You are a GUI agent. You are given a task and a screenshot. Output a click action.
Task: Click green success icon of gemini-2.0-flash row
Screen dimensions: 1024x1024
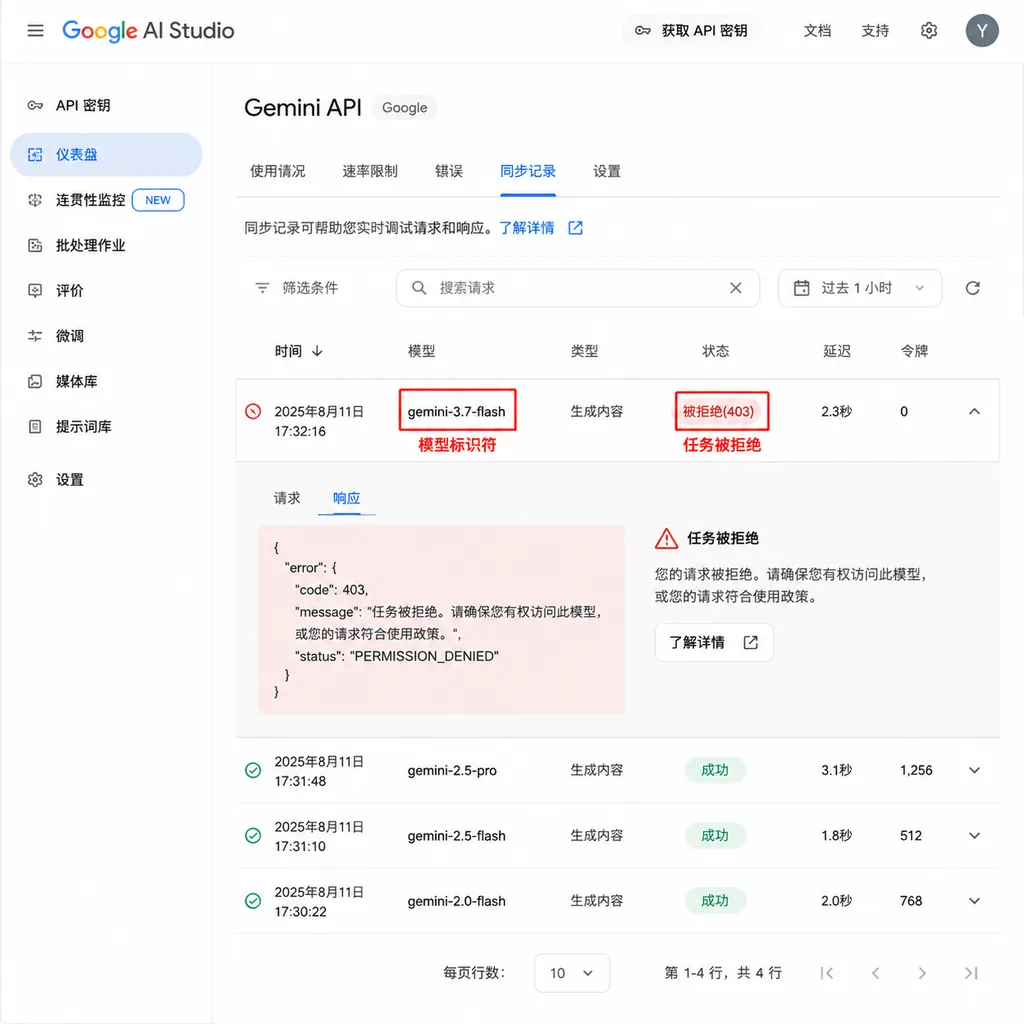pos(253,901)
